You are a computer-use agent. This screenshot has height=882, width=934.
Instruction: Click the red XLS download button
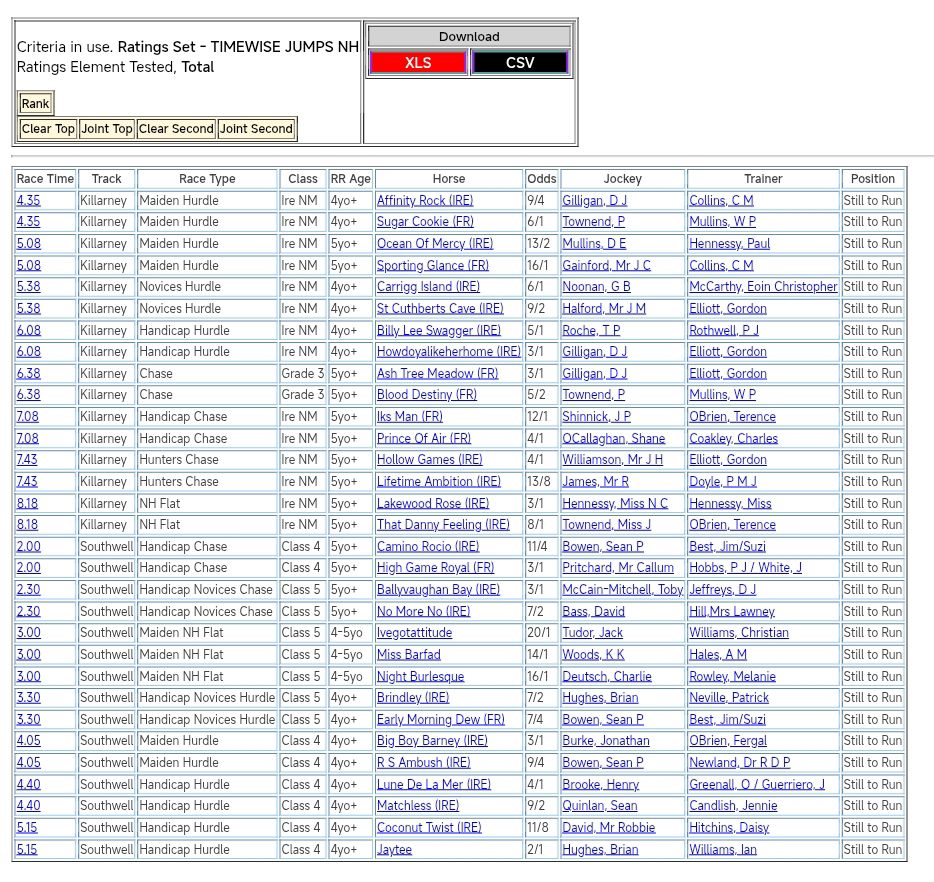tap(418, 62)
